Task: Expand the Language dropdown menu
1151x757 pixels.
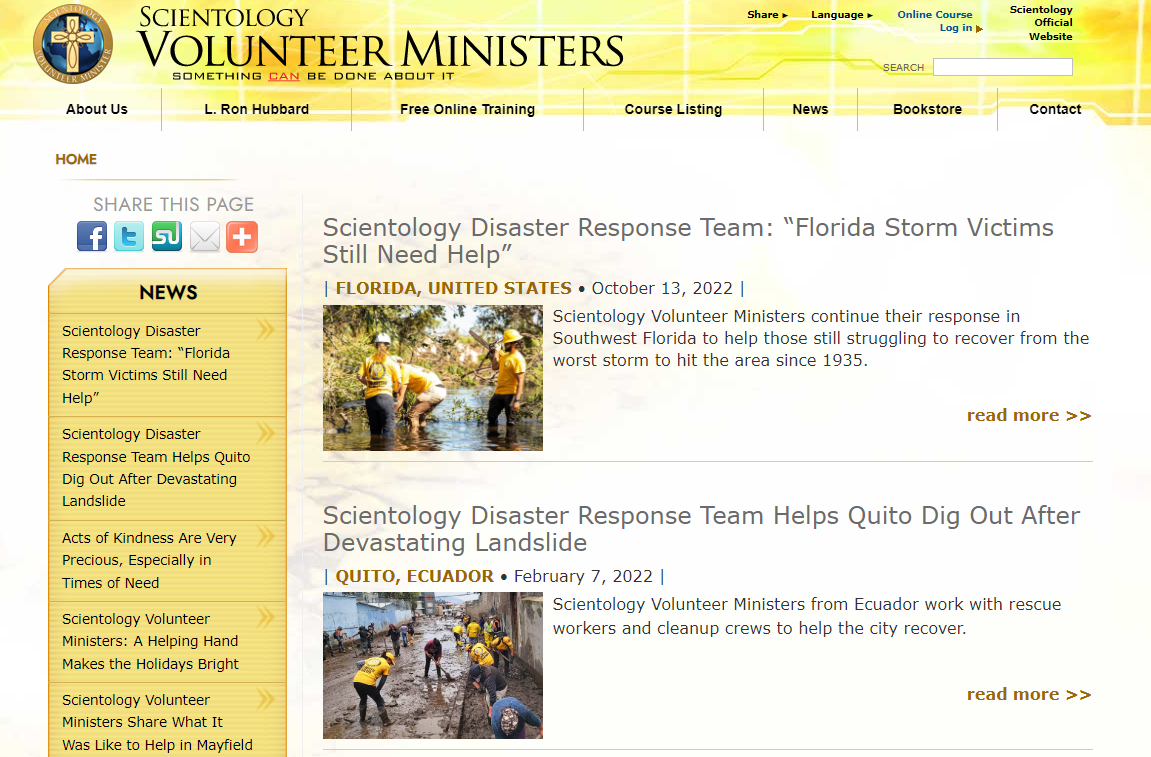Action: [x=842, y=15]
